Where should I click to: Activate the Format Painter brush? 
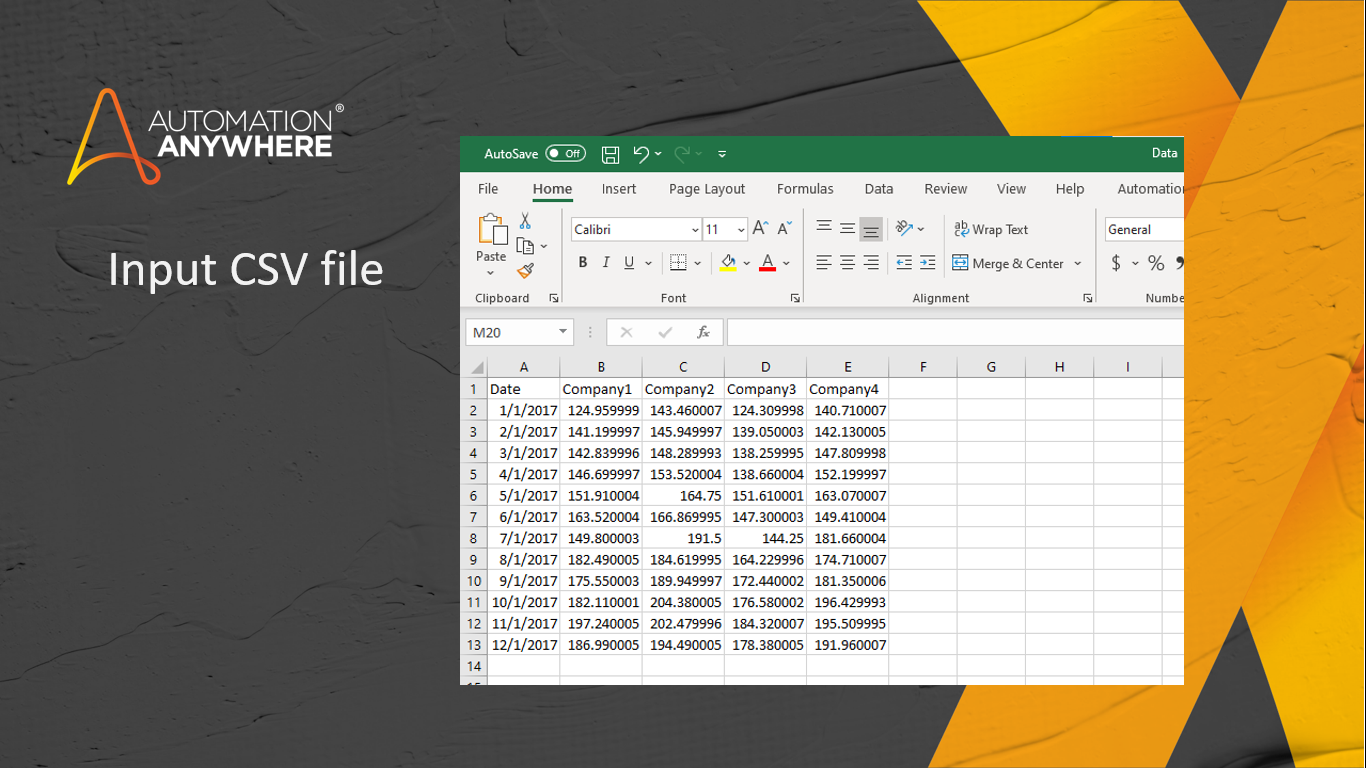coord(525,271)
